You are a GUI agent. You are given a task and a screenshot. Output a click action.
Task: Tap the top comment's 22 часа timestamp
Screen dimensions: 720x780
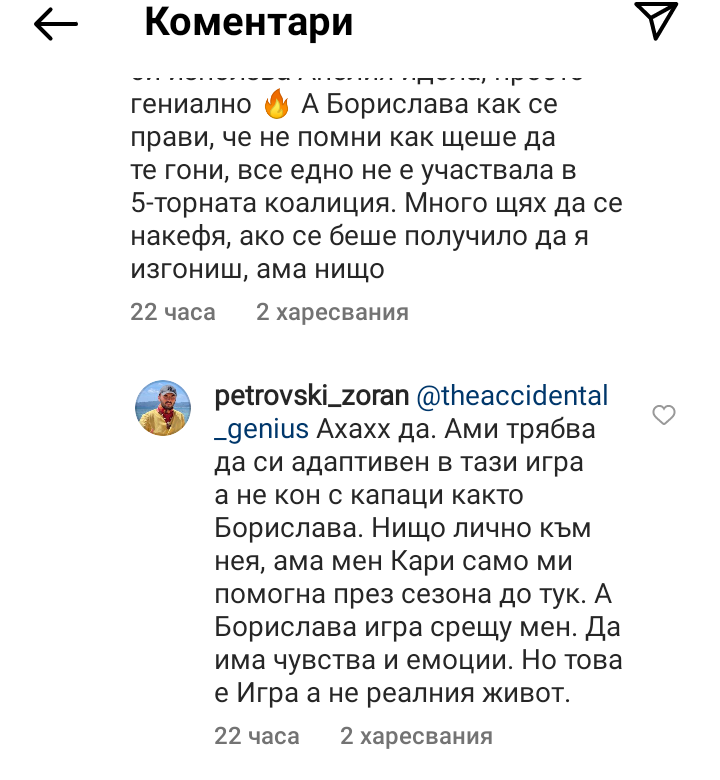(173, 312)
